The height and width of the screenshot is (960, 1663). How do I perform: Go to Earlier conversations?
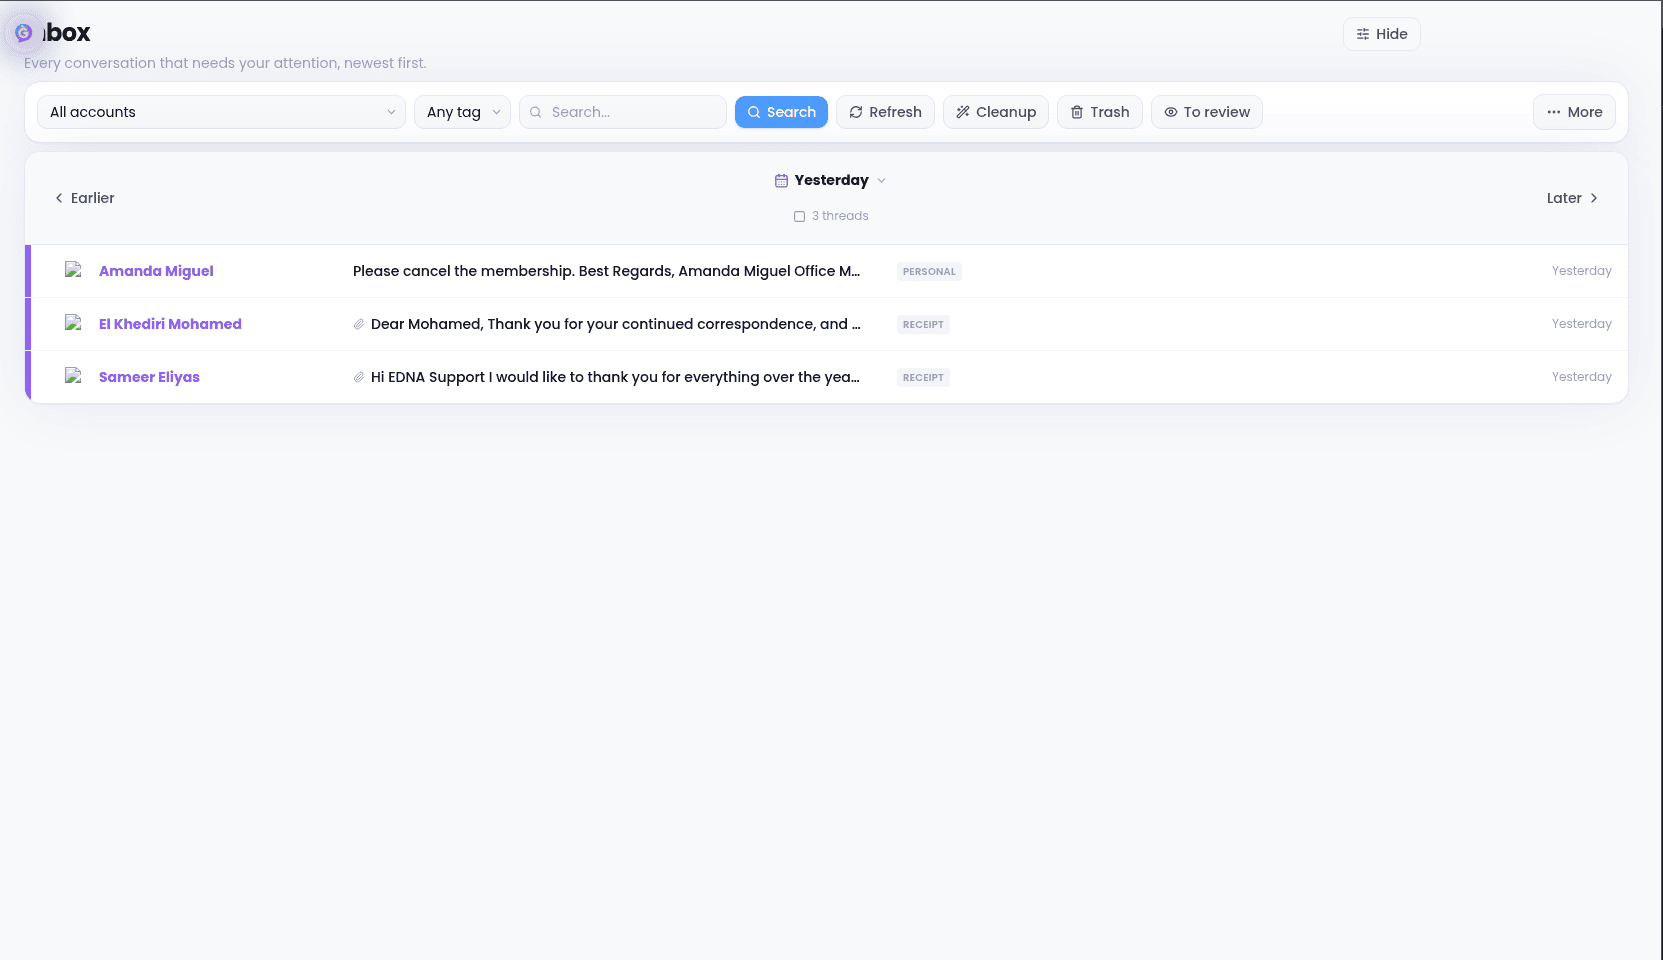(84, 198)
